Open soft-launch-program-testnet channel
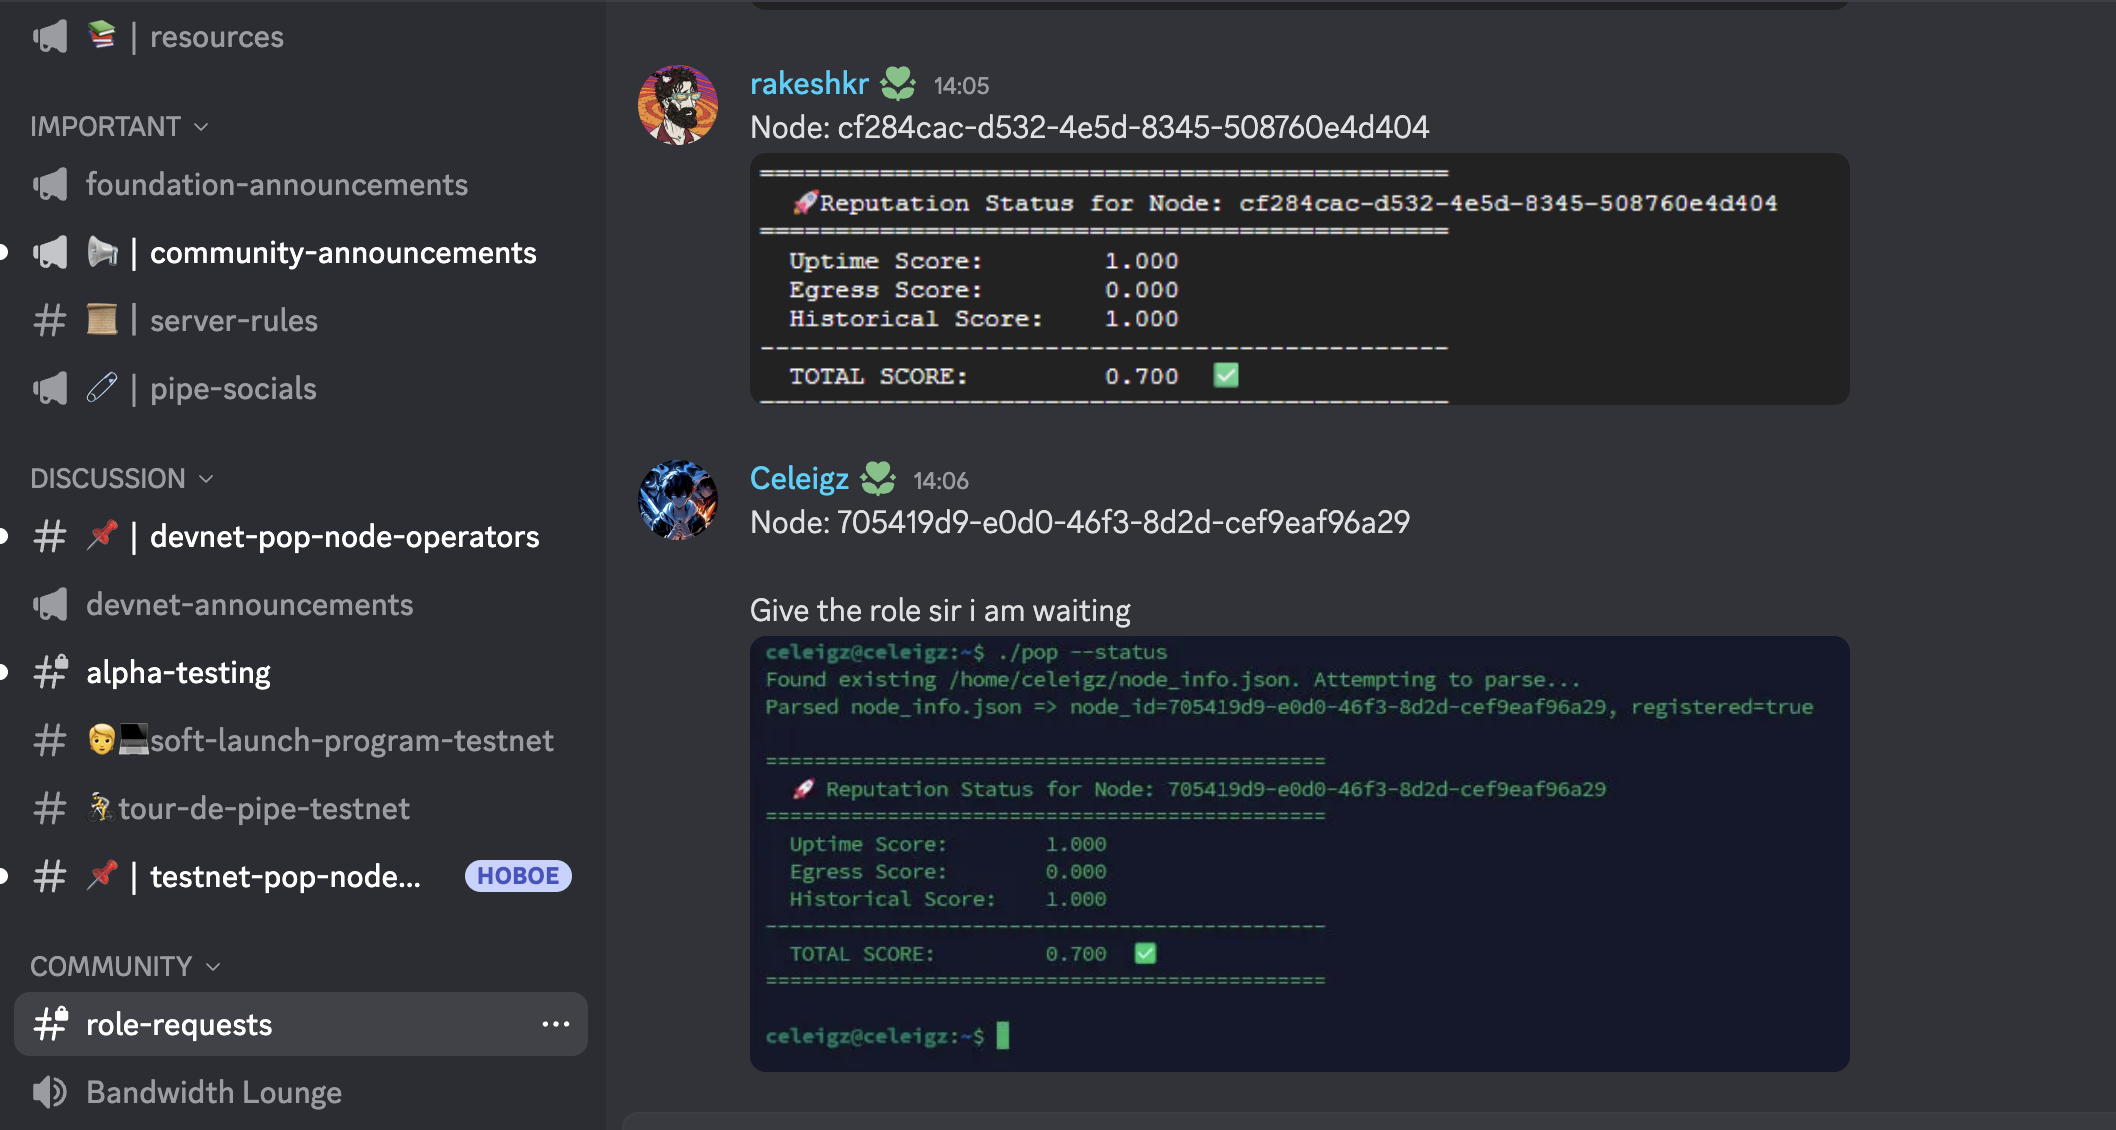The image size is (2116, 1130). click(350, 741)
